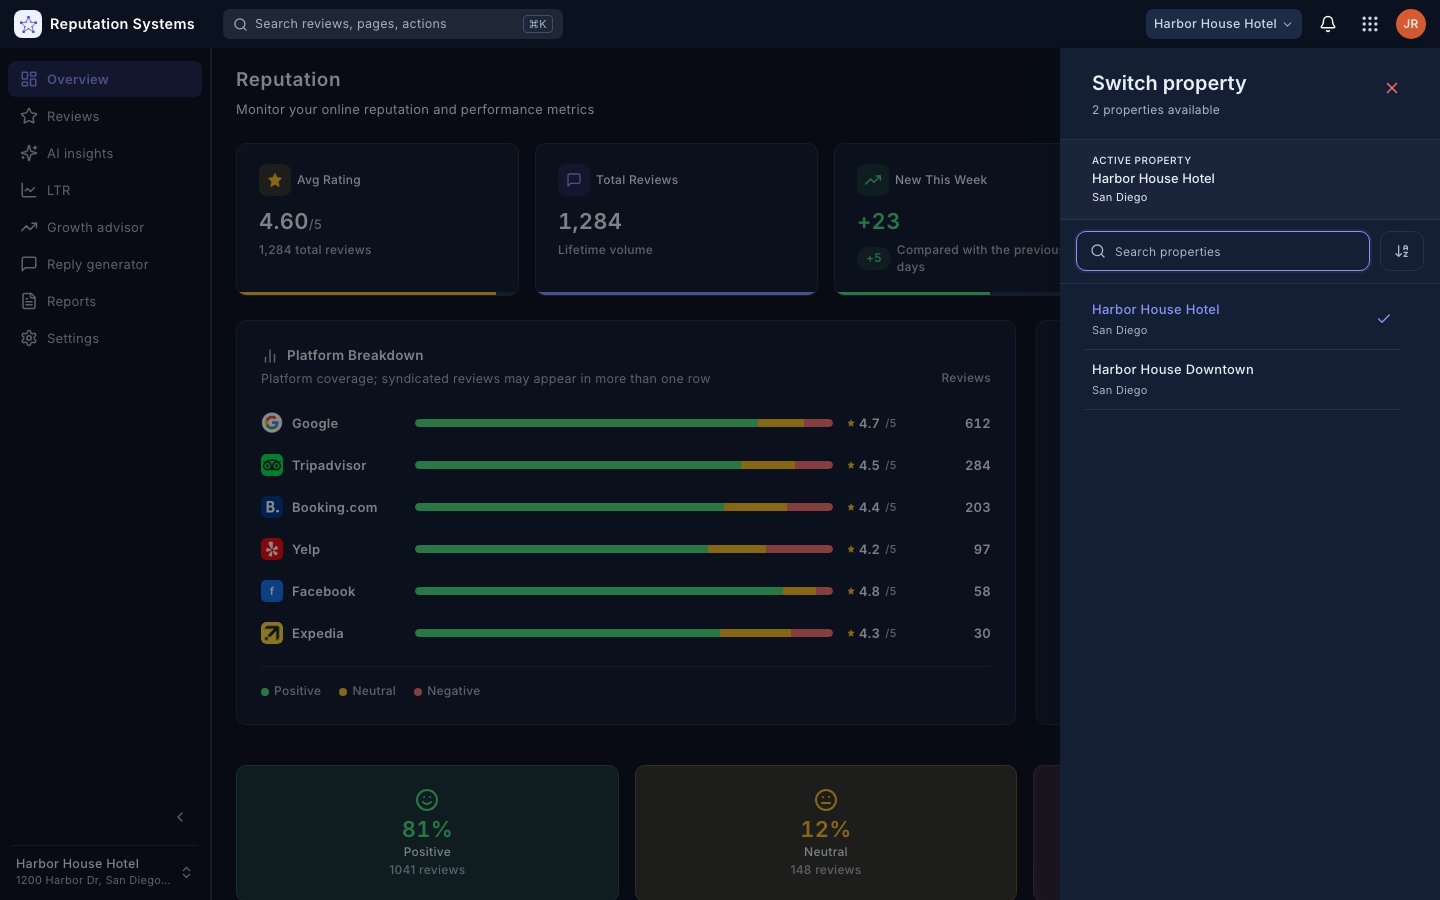Viewport: 1440px width, 900px height.
Task: Open Settings from the sidebar
Action: click(105, 338)
